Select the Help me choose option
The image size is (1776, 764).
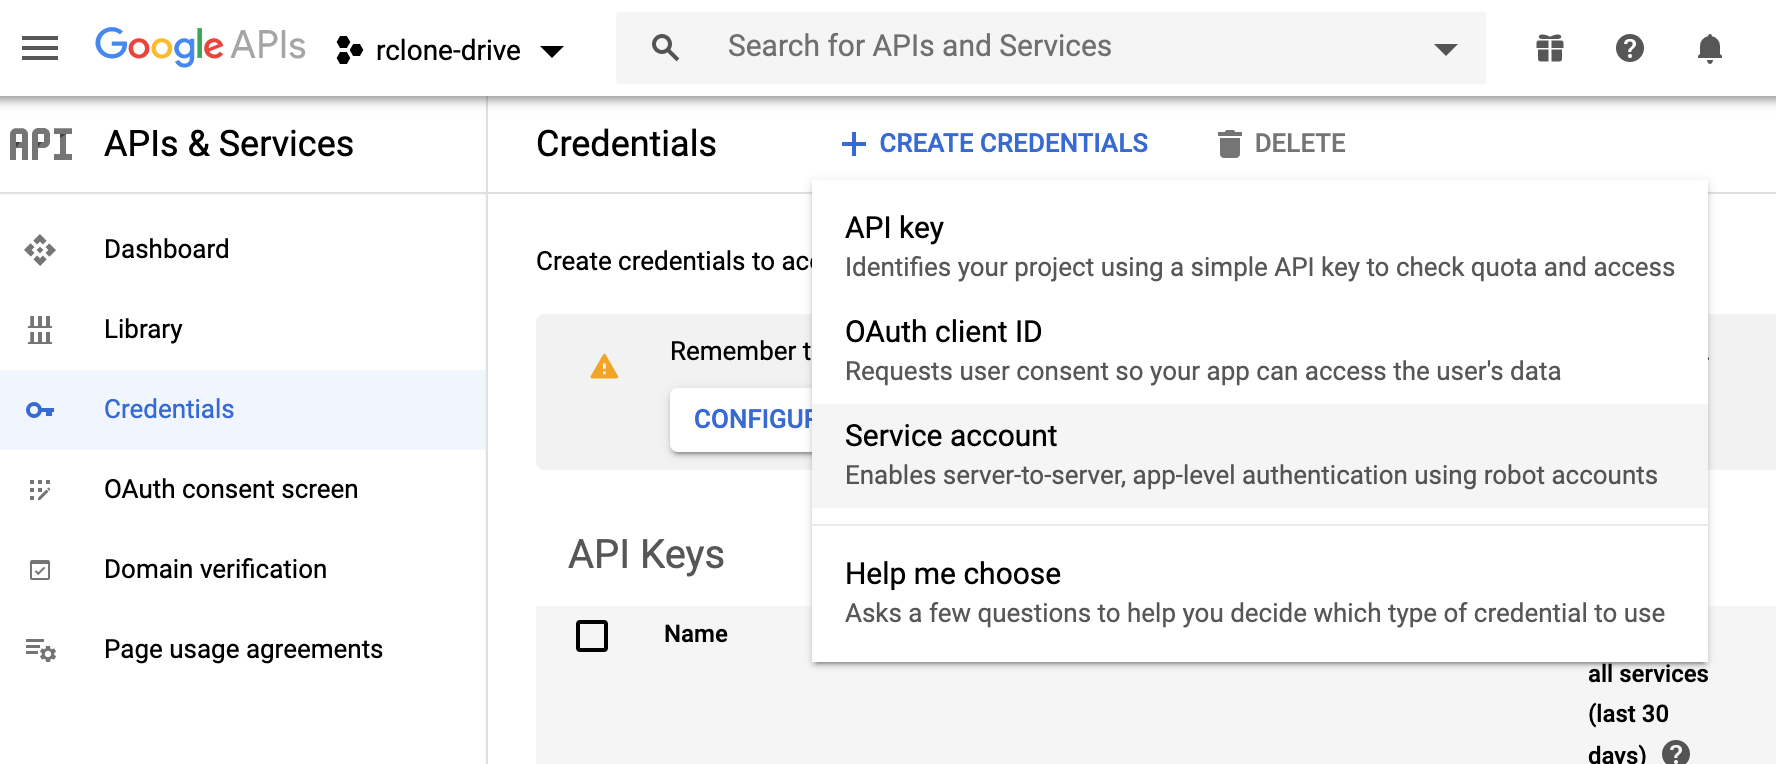coord(953,574)
